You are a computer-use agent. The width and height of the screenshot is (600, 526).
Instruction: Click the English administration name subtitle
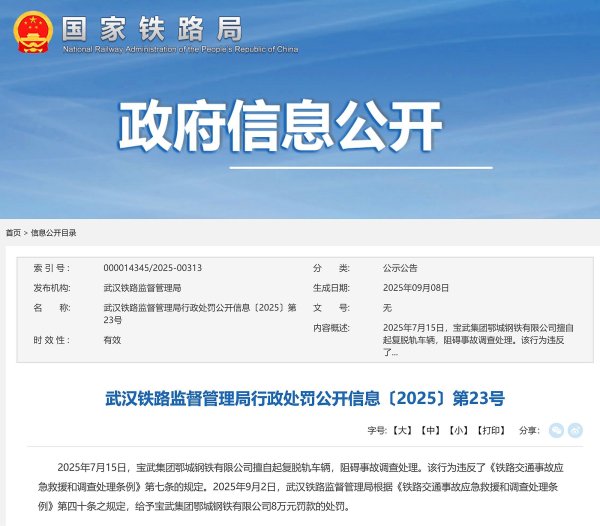180,49
